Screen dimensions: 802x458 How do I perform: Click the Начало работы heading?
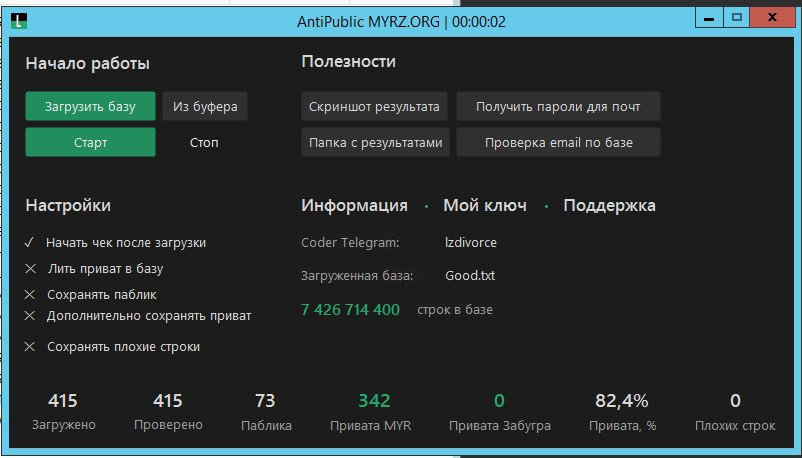pos(87,63)
